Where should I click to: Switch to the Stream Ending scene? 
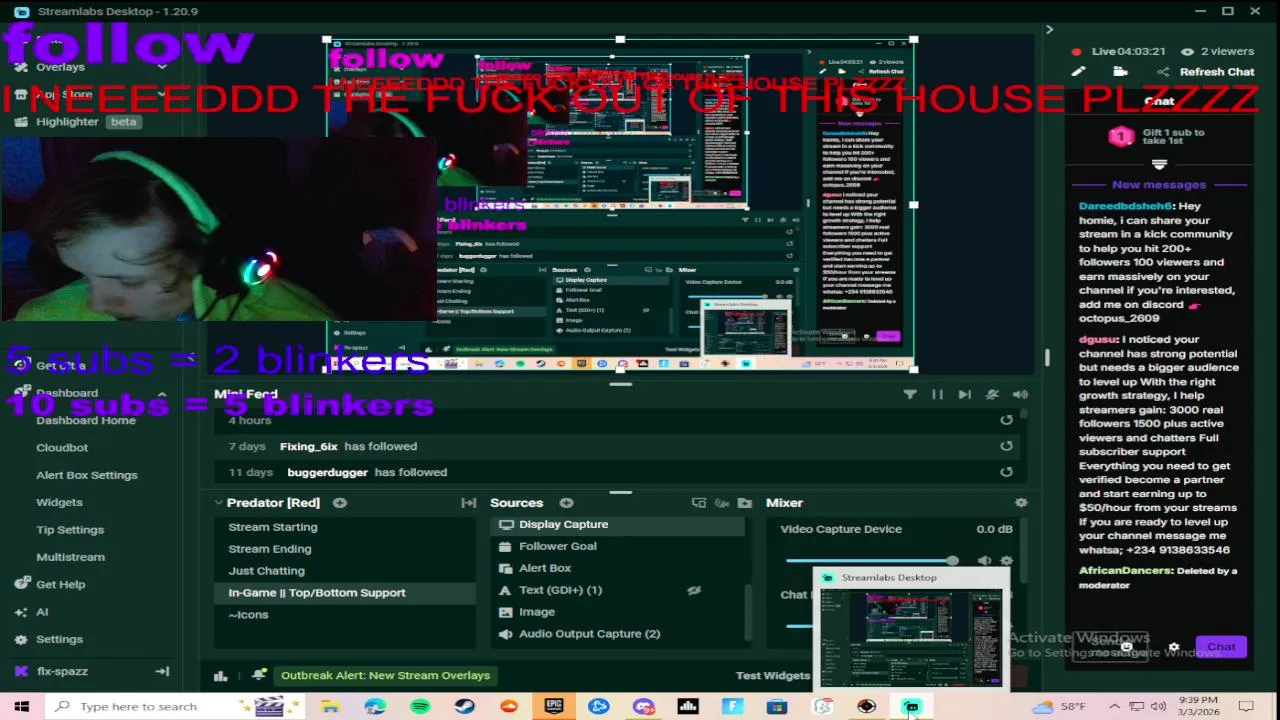tap(345, 549)
